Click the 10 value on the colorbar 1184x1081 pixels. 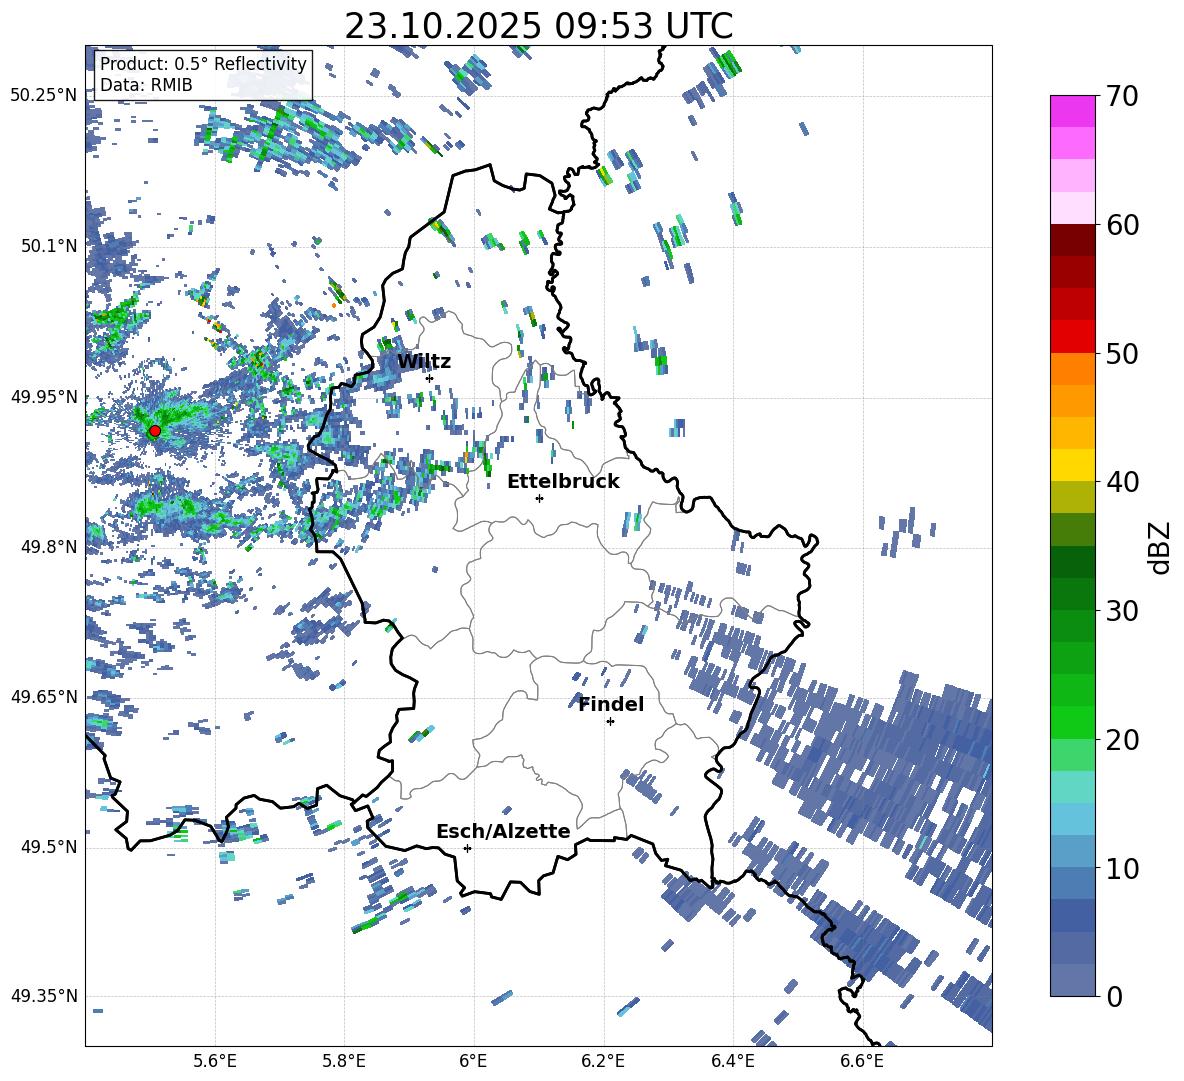pos(1122,868)
